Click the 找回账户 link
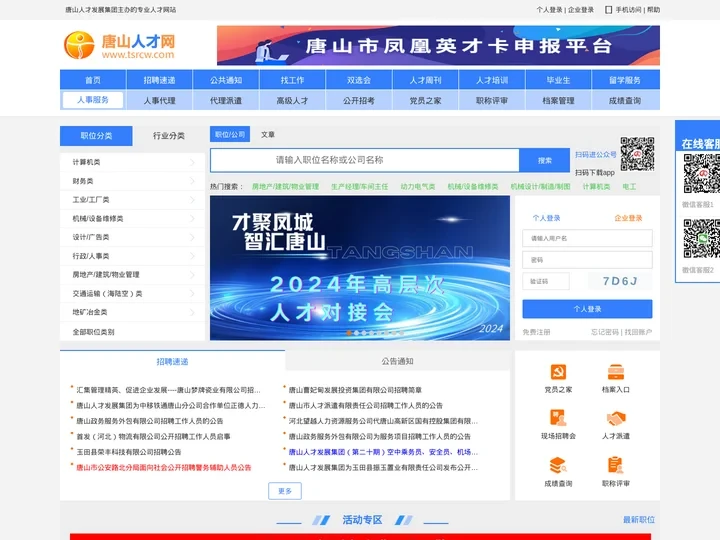The image size is (720, 540). (638, 332)
